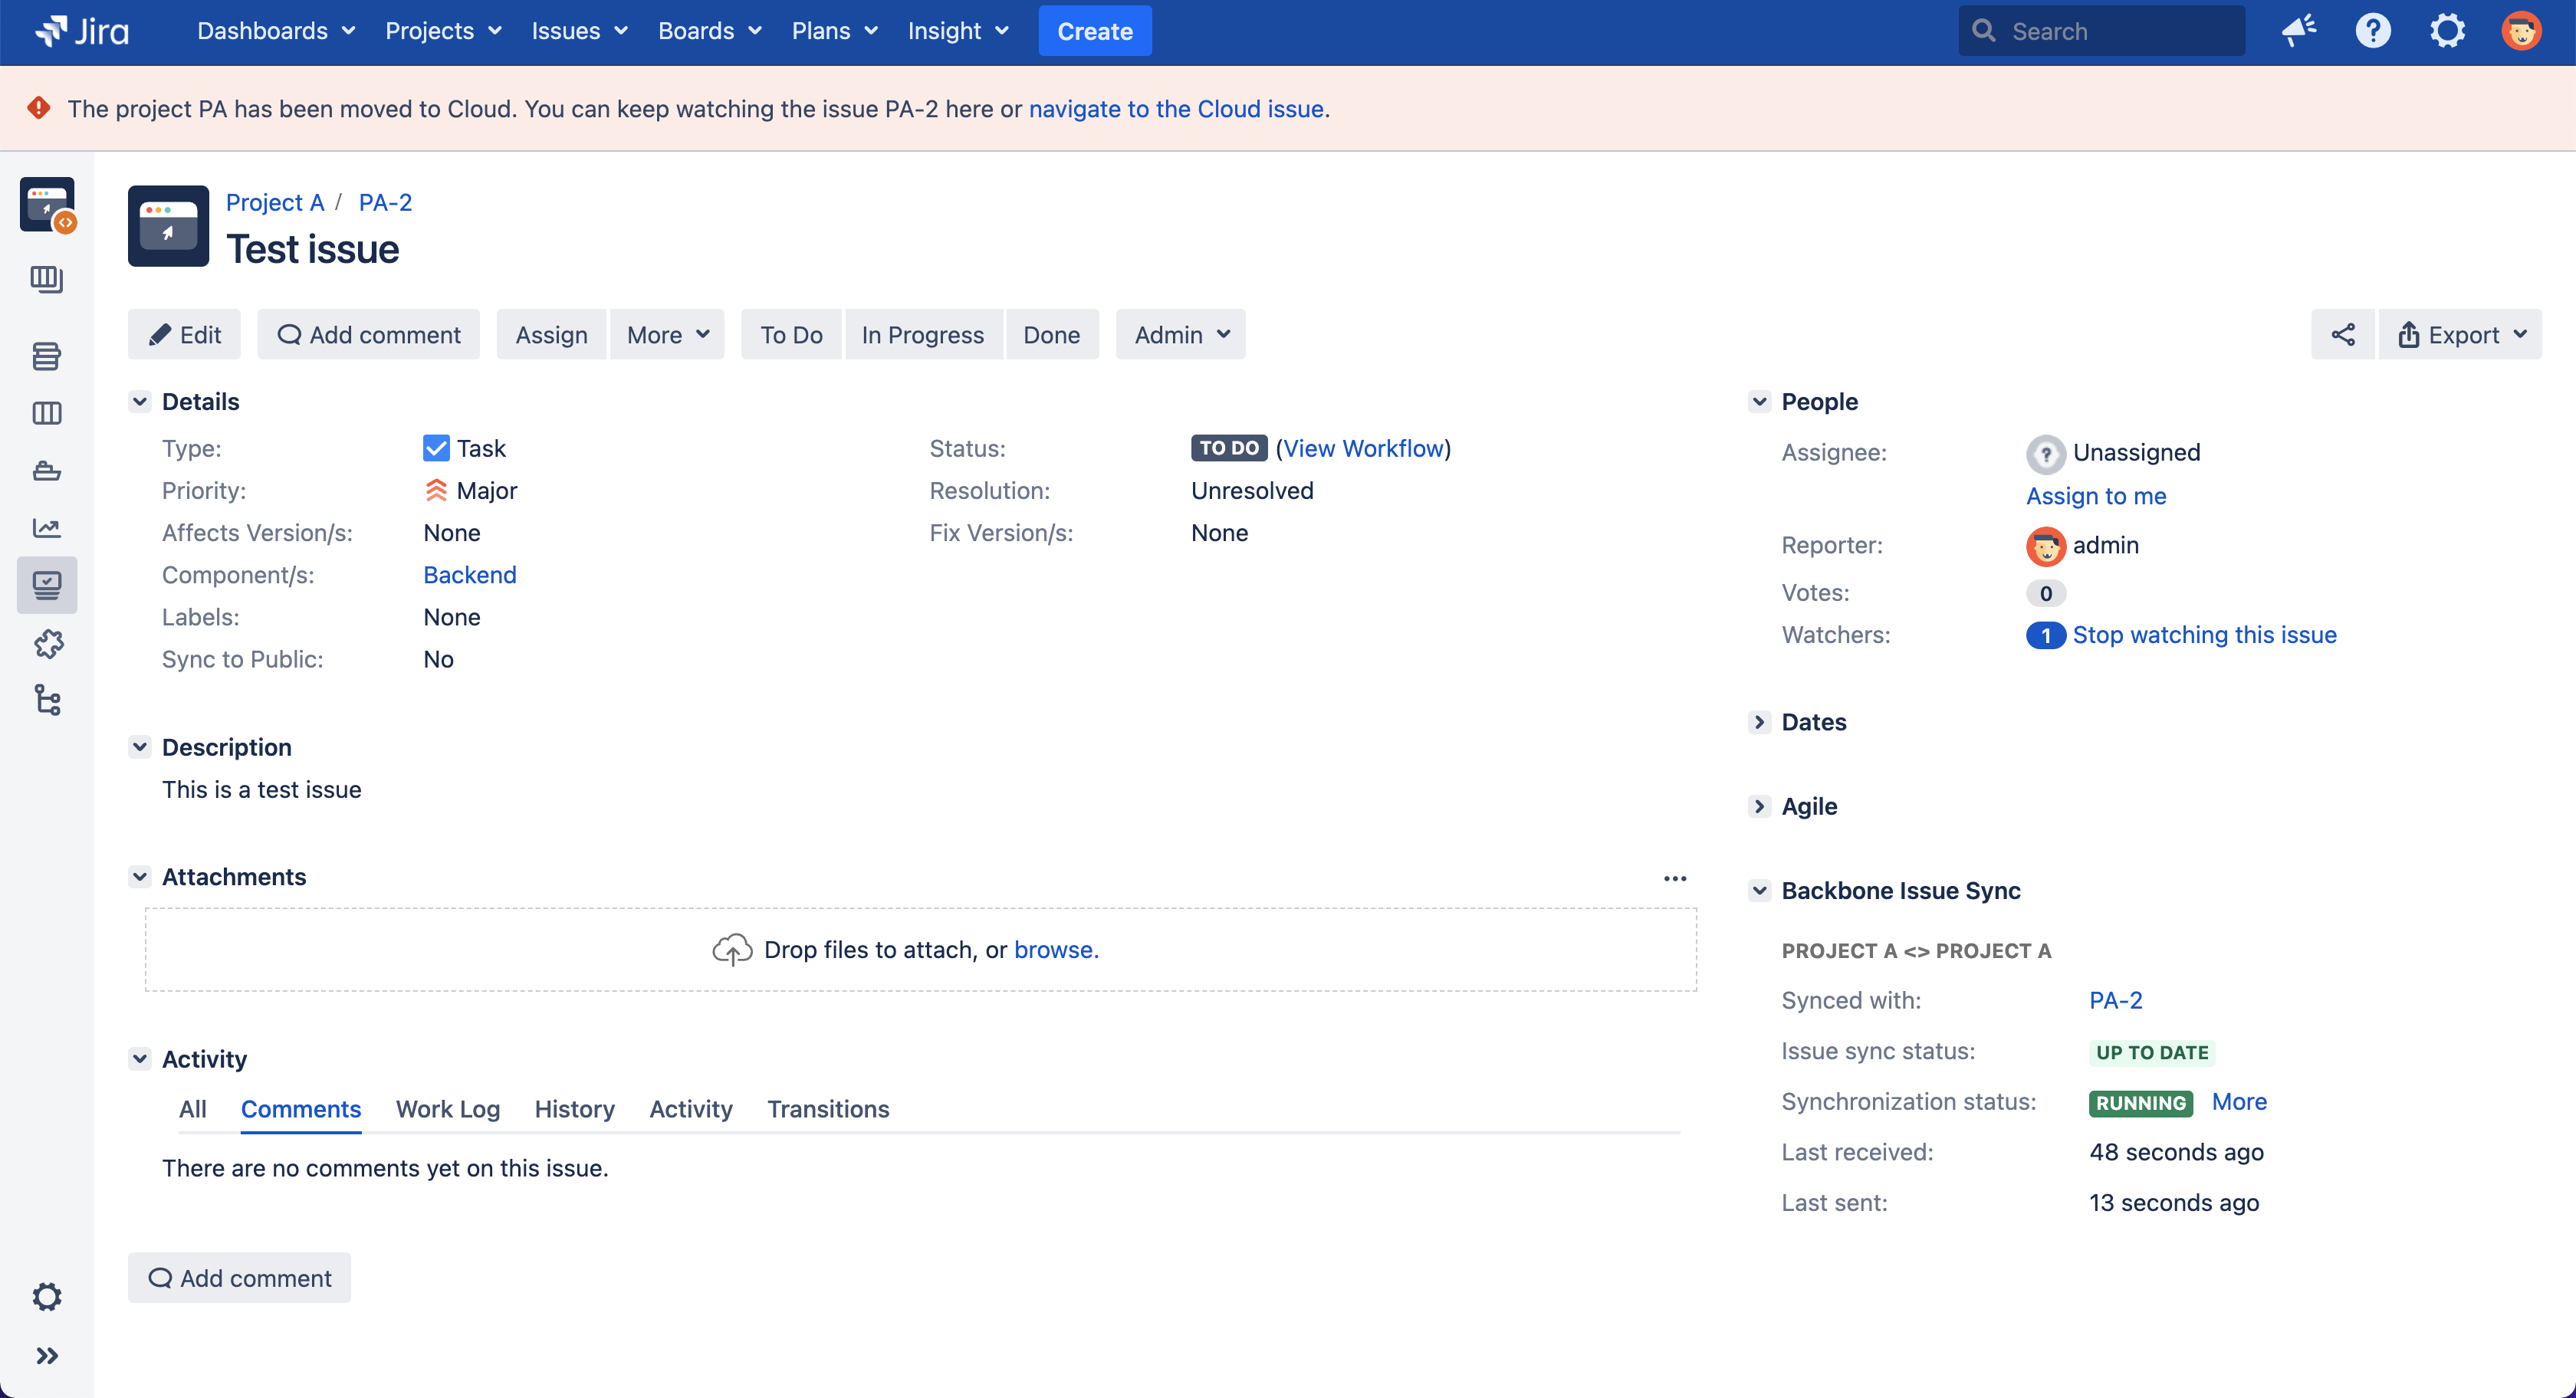Collapse the Backbone Issue Sync panel
Screen dimensions: 2576x1398
point(1759,890)
